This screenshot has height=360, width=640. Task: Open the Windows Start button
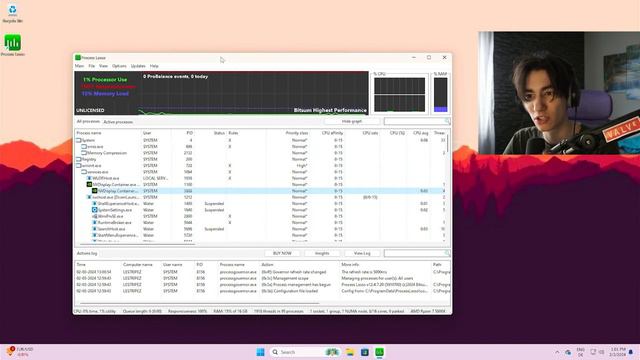(x=260, y=352)
